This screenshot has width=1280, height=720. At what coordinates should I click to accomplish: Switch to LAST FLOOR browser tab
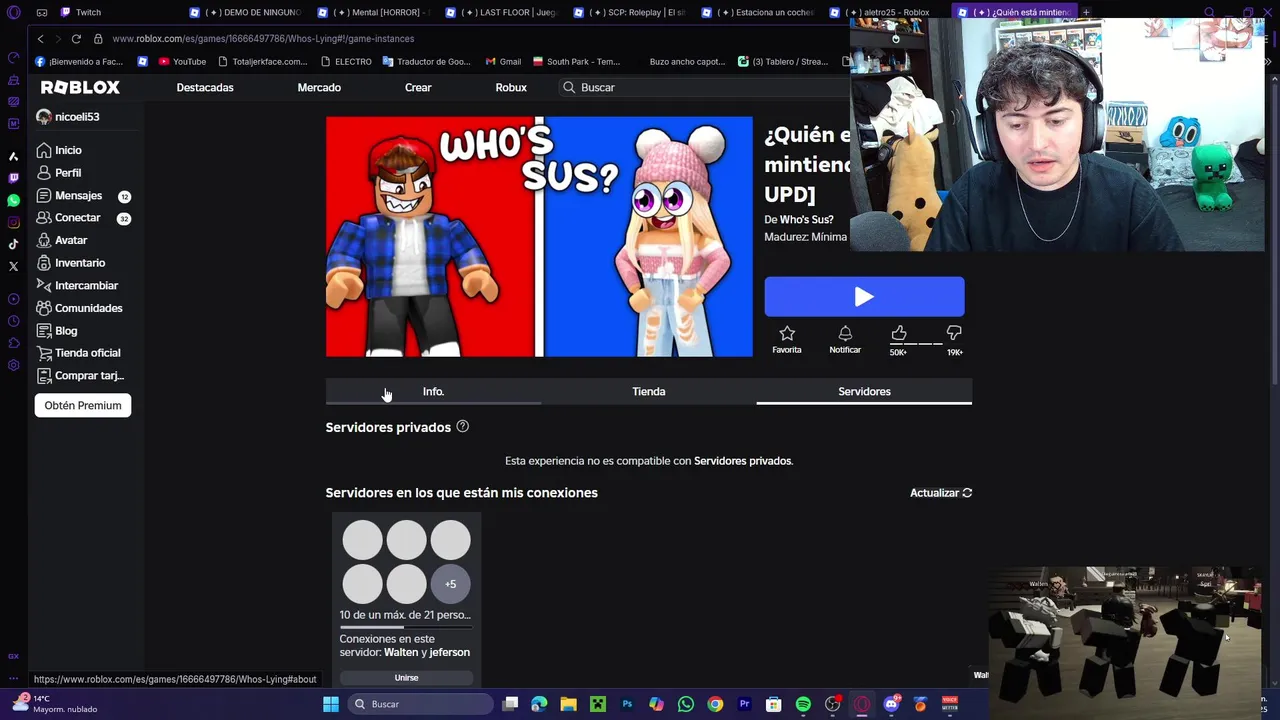pos(502,12)
